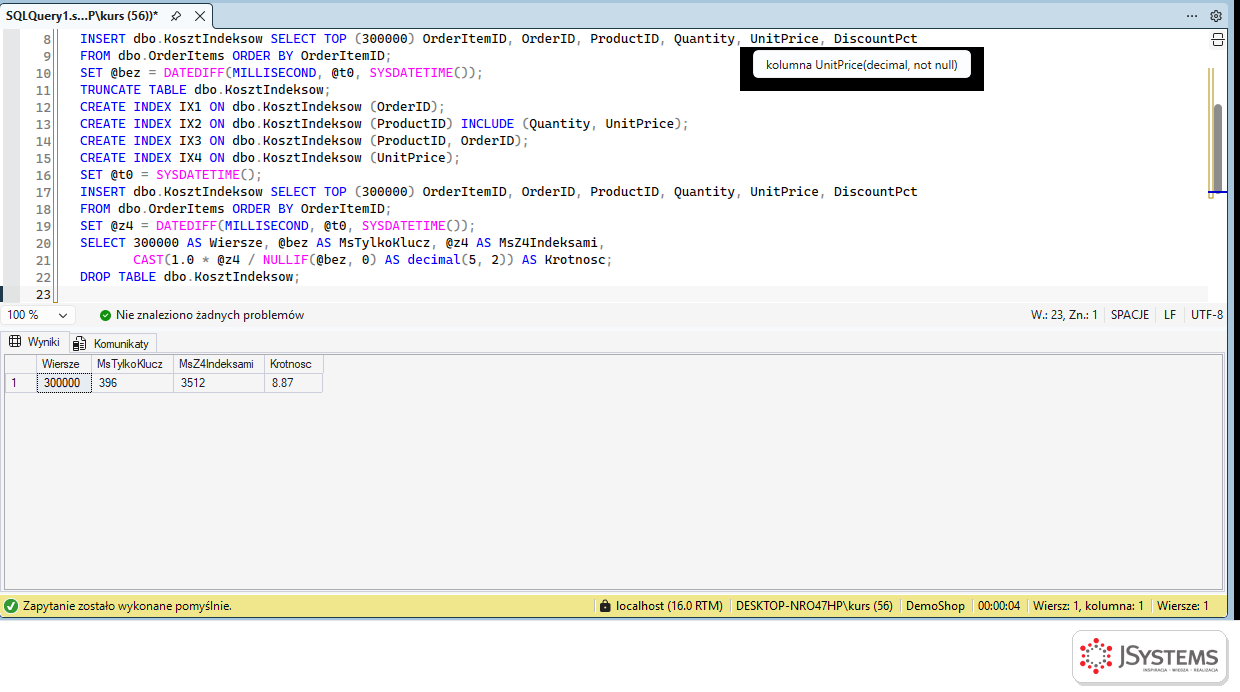Viewport: 1240px width, 692px height.
Task: Click 'Wiersz: 1, kolumna: 1' in status bar
Action: [x=1088, y=606]
